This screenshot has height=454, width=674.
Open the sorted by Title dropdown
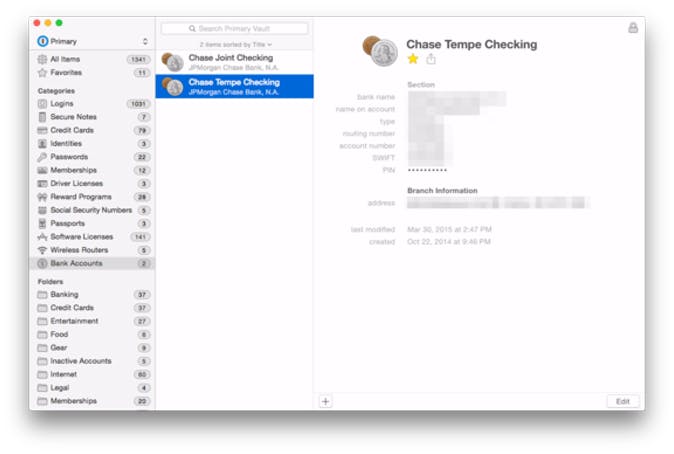[x=236, y=44]
